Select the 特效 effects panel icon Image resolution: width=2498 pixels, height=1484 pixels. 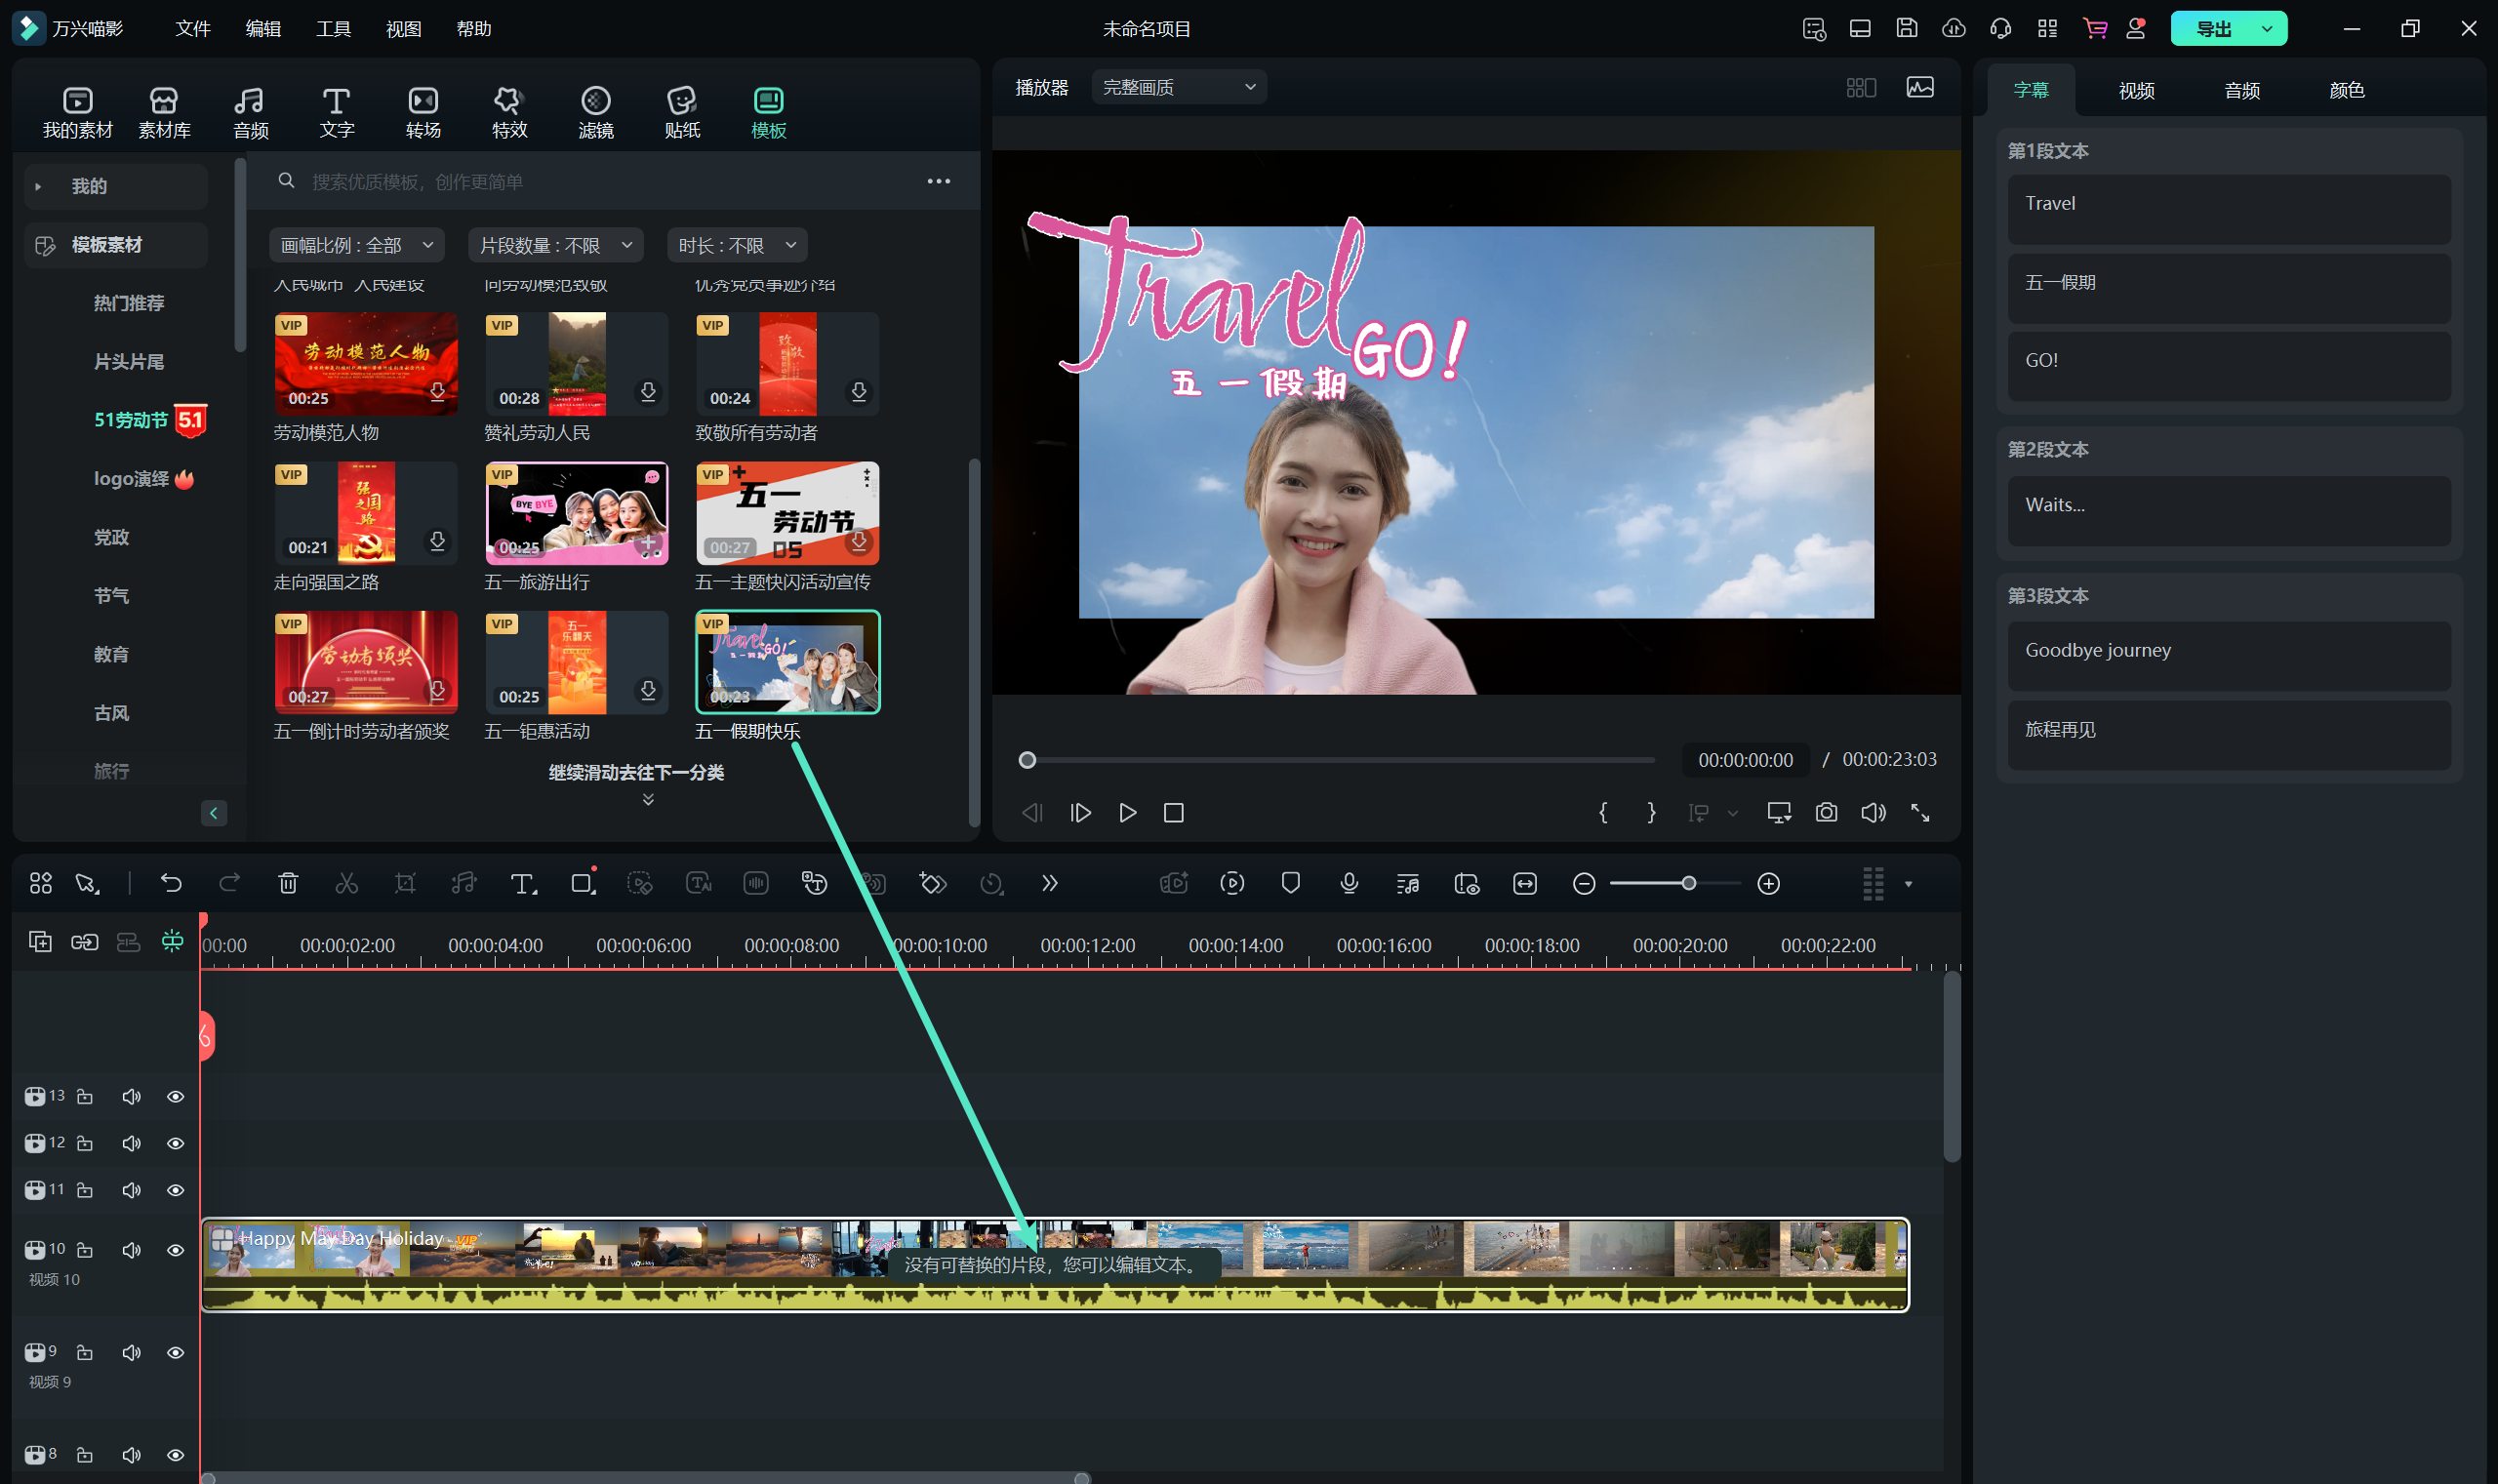click(x=508, y=110)
